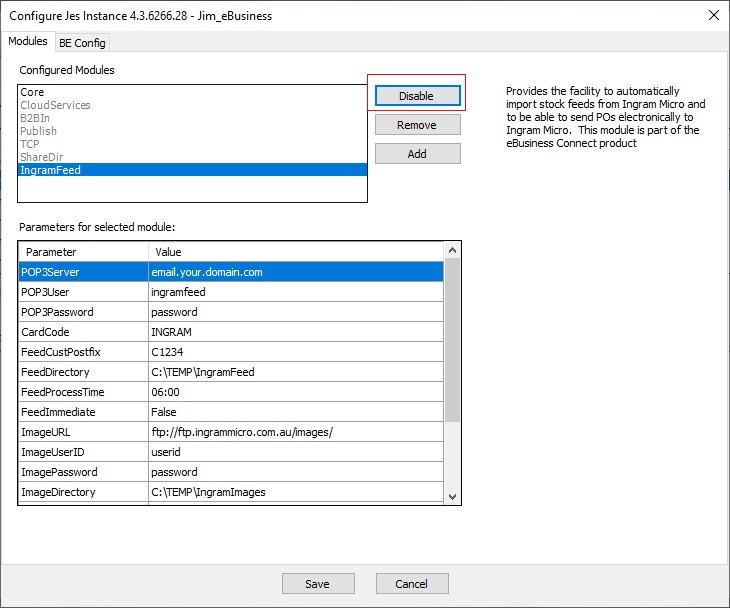This screenshot has height=608, width=730.
Task: Click the Remove module button
Action: tap(417, 125)
